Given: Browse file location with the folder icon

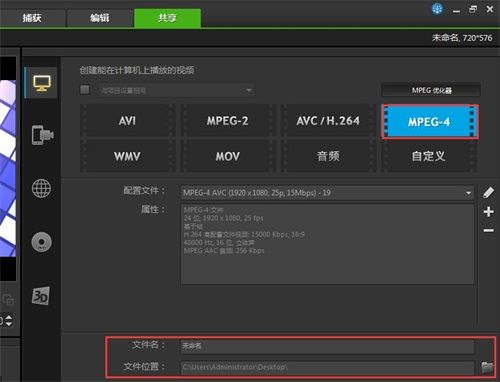Looking at the screenshot, I should pos(487,367).
